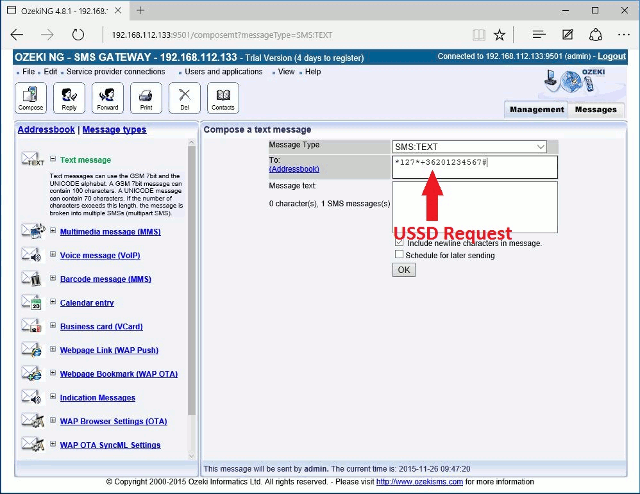Expand the Webpage Link (WAP Push) node

[53, 349]
